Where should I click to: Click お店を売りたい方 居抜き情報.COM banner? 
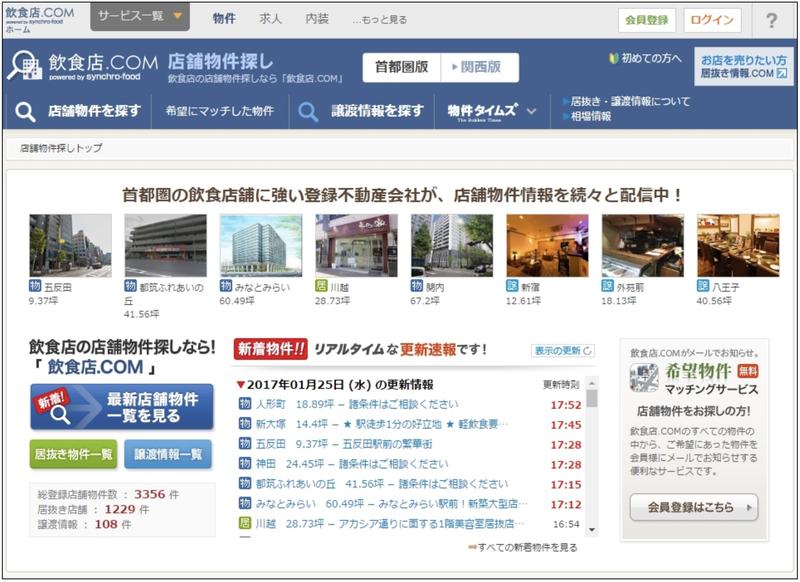[x=744, y=66]
